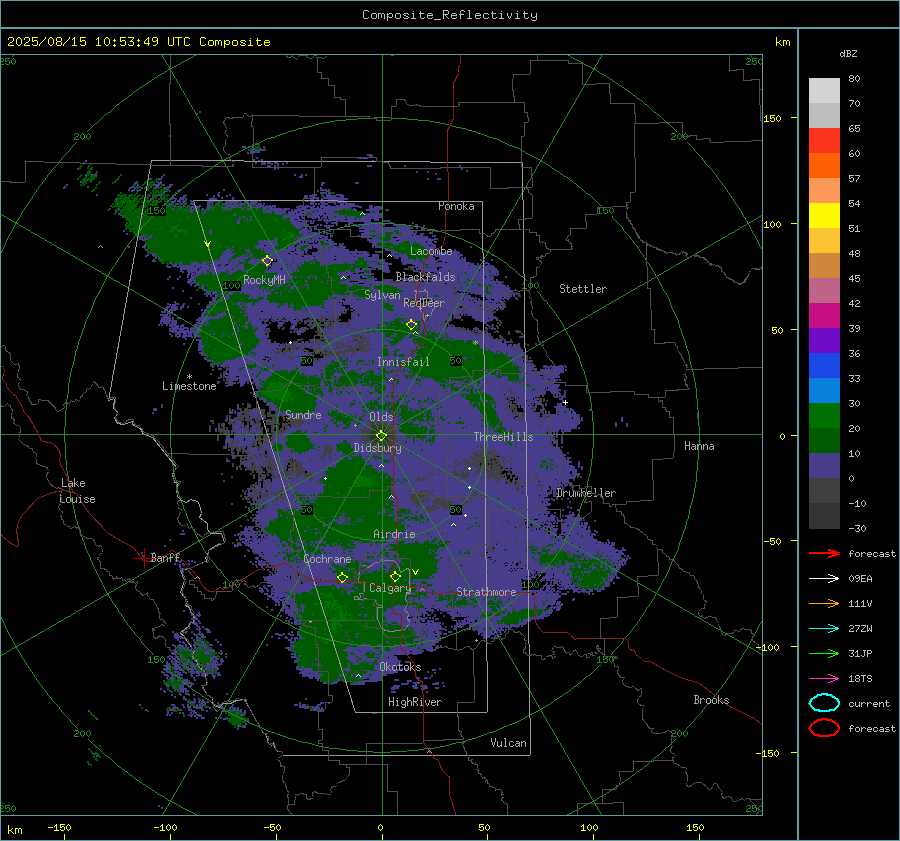This screenshot has height=841, width=900.
Task: Click the cyan 27ZW arrow icon
Action: tap(824, 629)
